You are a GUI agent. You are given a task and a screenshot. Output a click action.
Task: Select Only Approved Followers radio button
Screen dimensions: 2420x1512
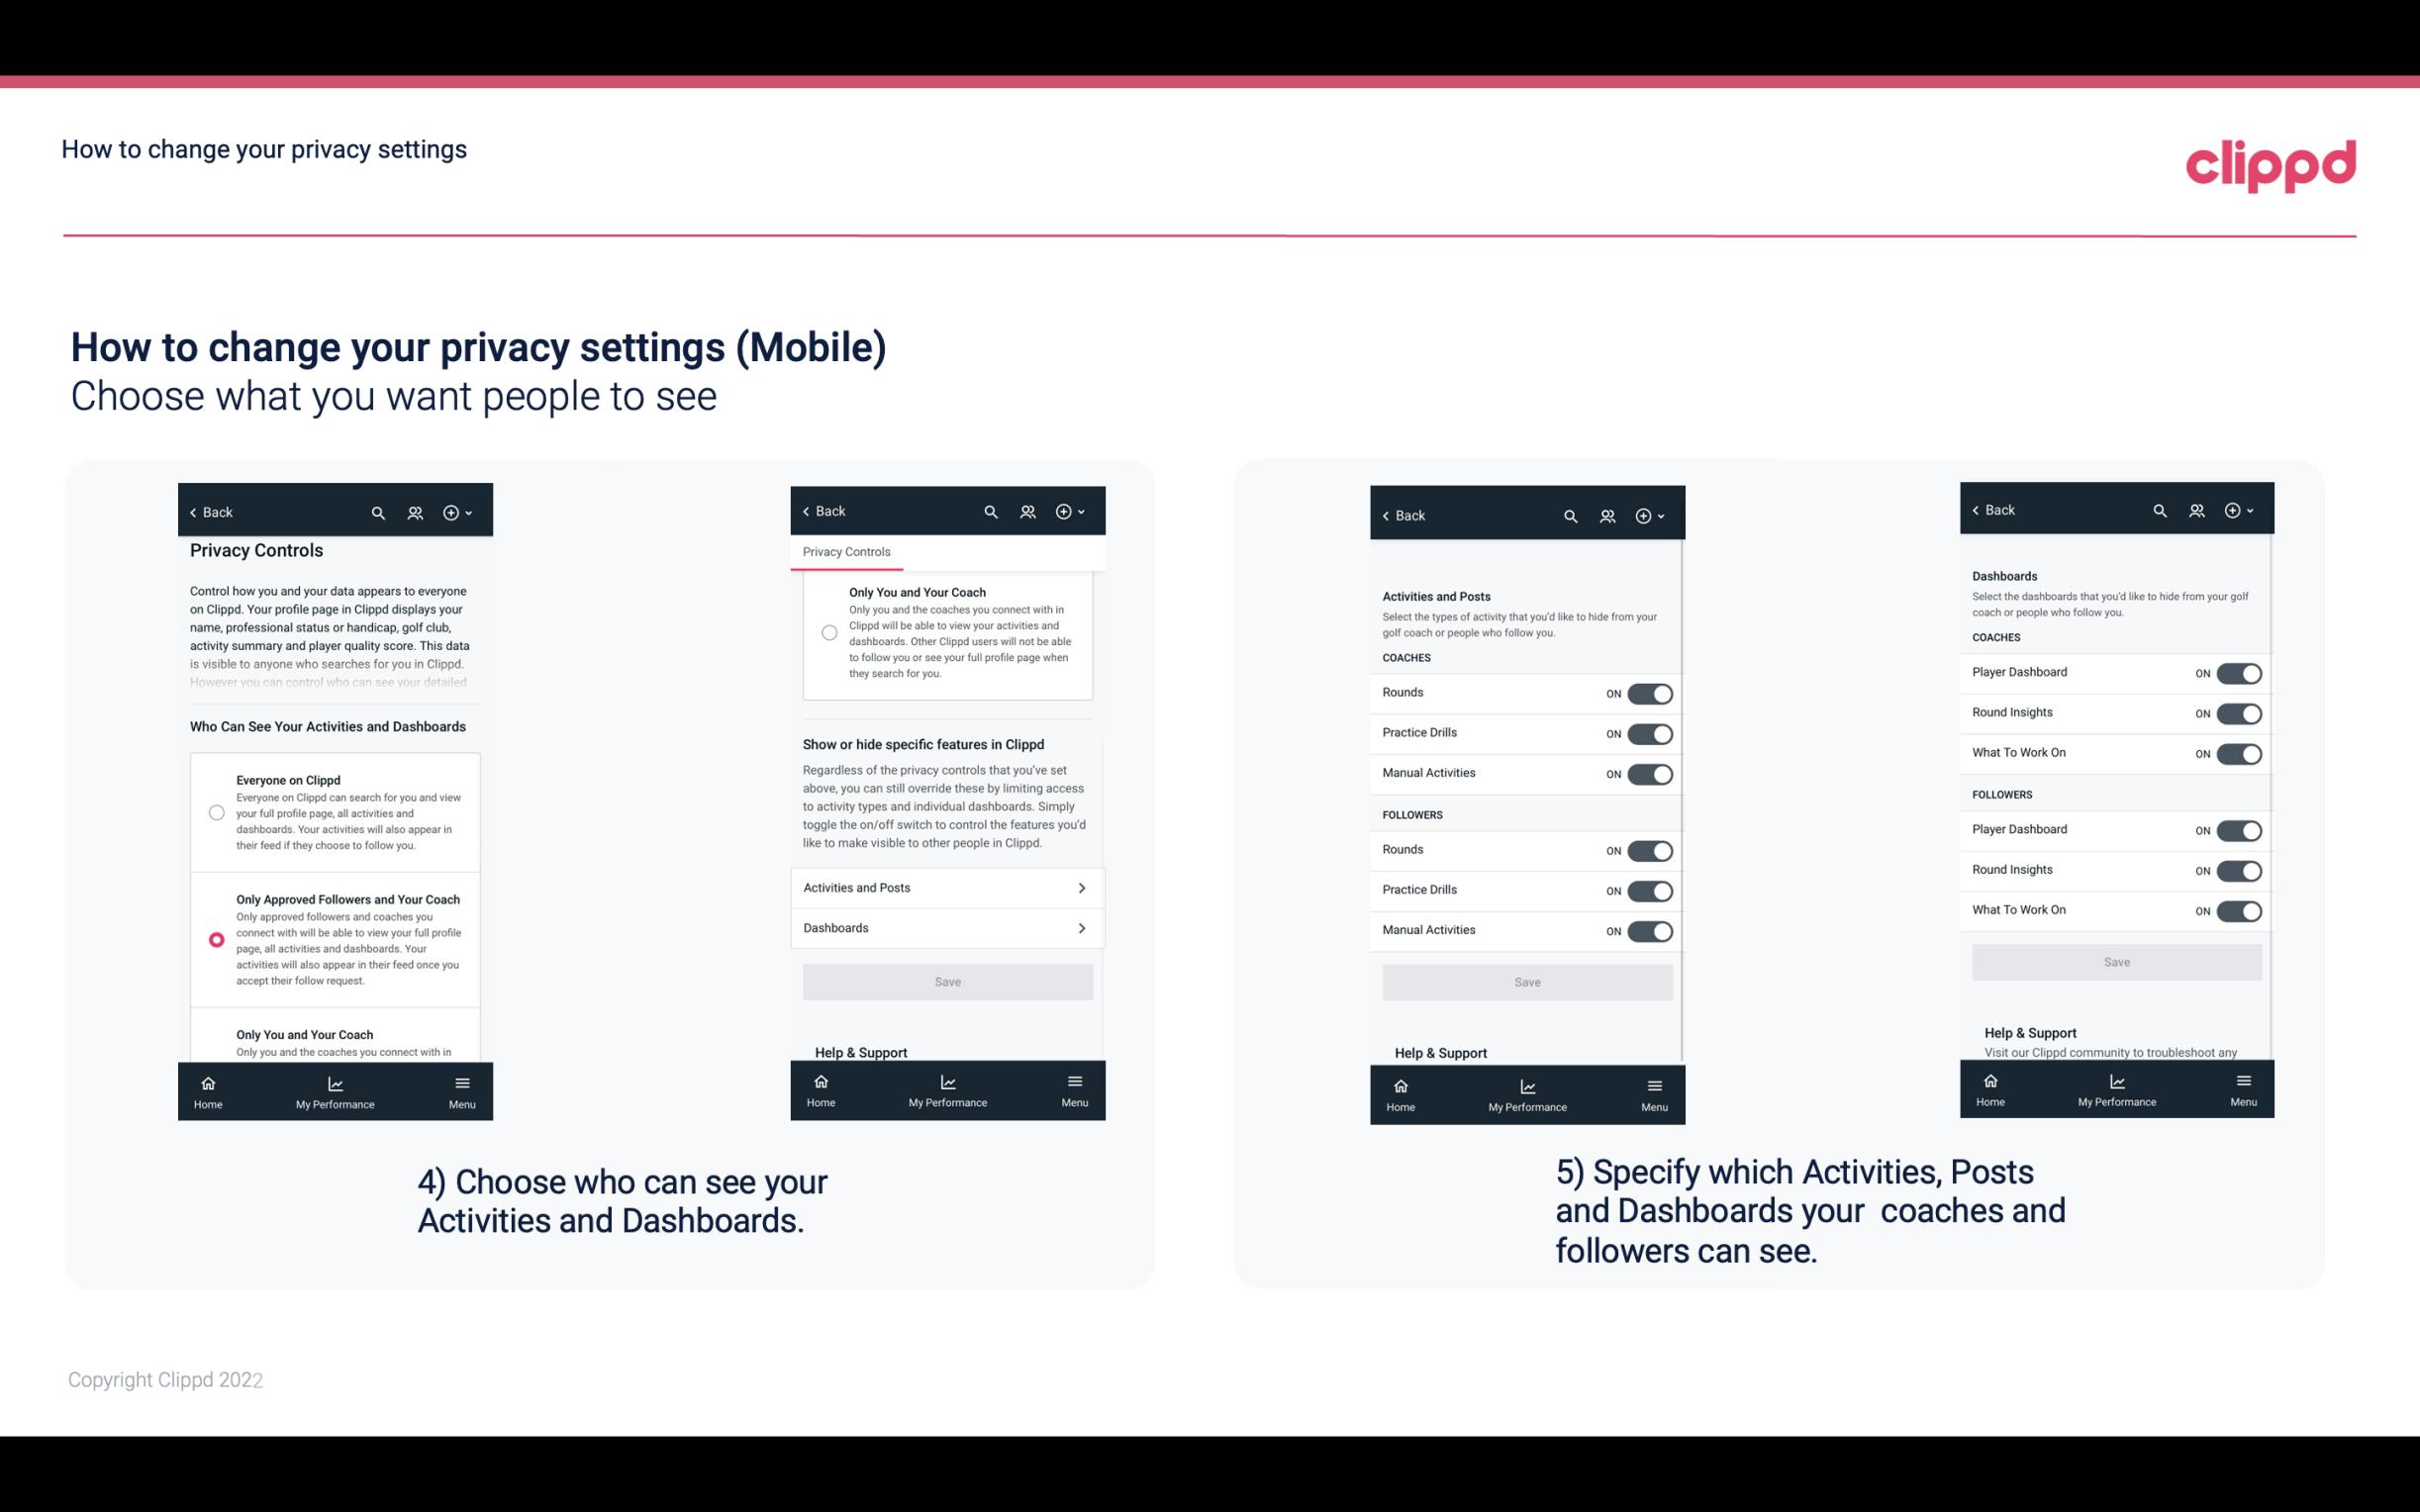pyautogui.click(x=215, y=939)
